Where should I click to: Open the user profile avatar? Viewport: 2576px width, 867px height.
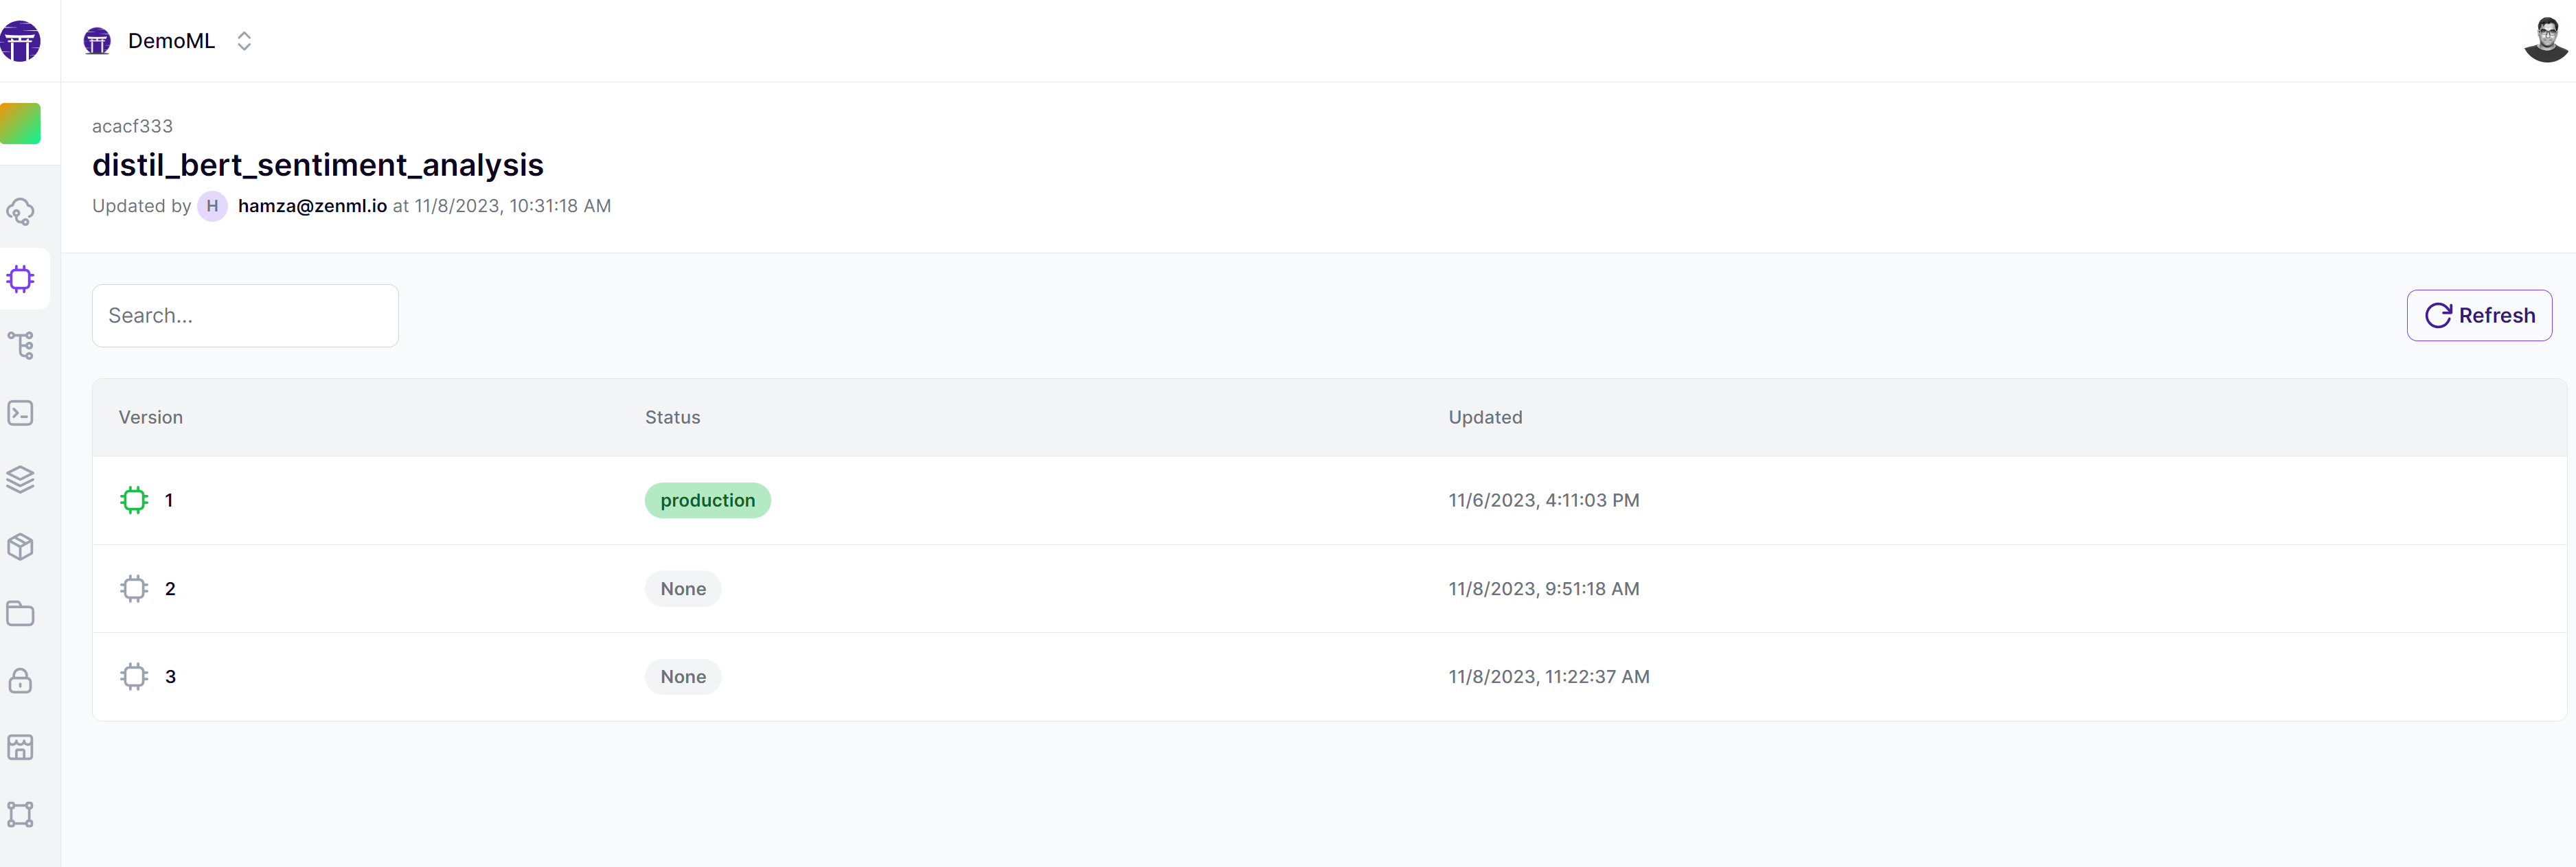point(2545,41)
